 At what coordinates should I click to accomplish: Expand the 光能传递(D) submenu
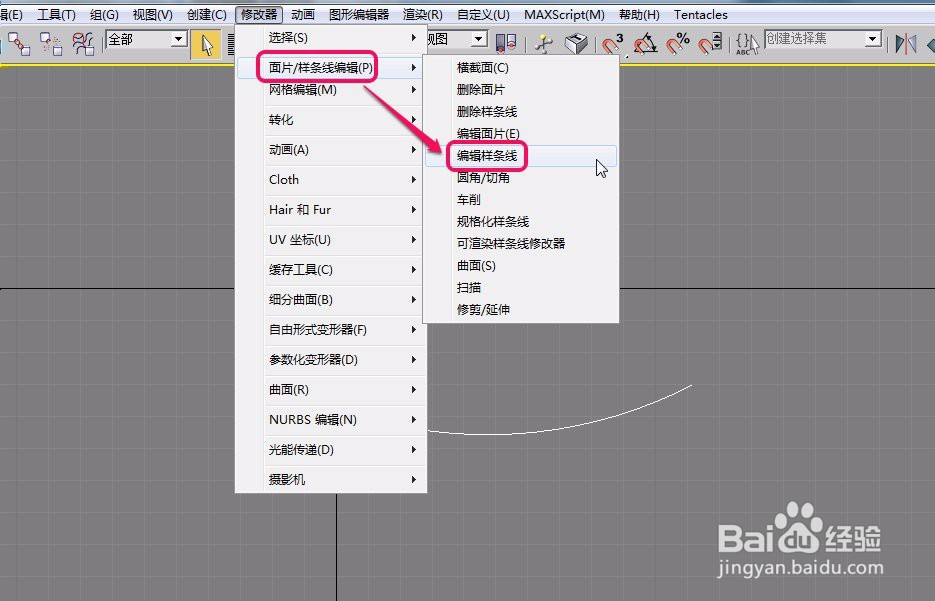[331, 450]
